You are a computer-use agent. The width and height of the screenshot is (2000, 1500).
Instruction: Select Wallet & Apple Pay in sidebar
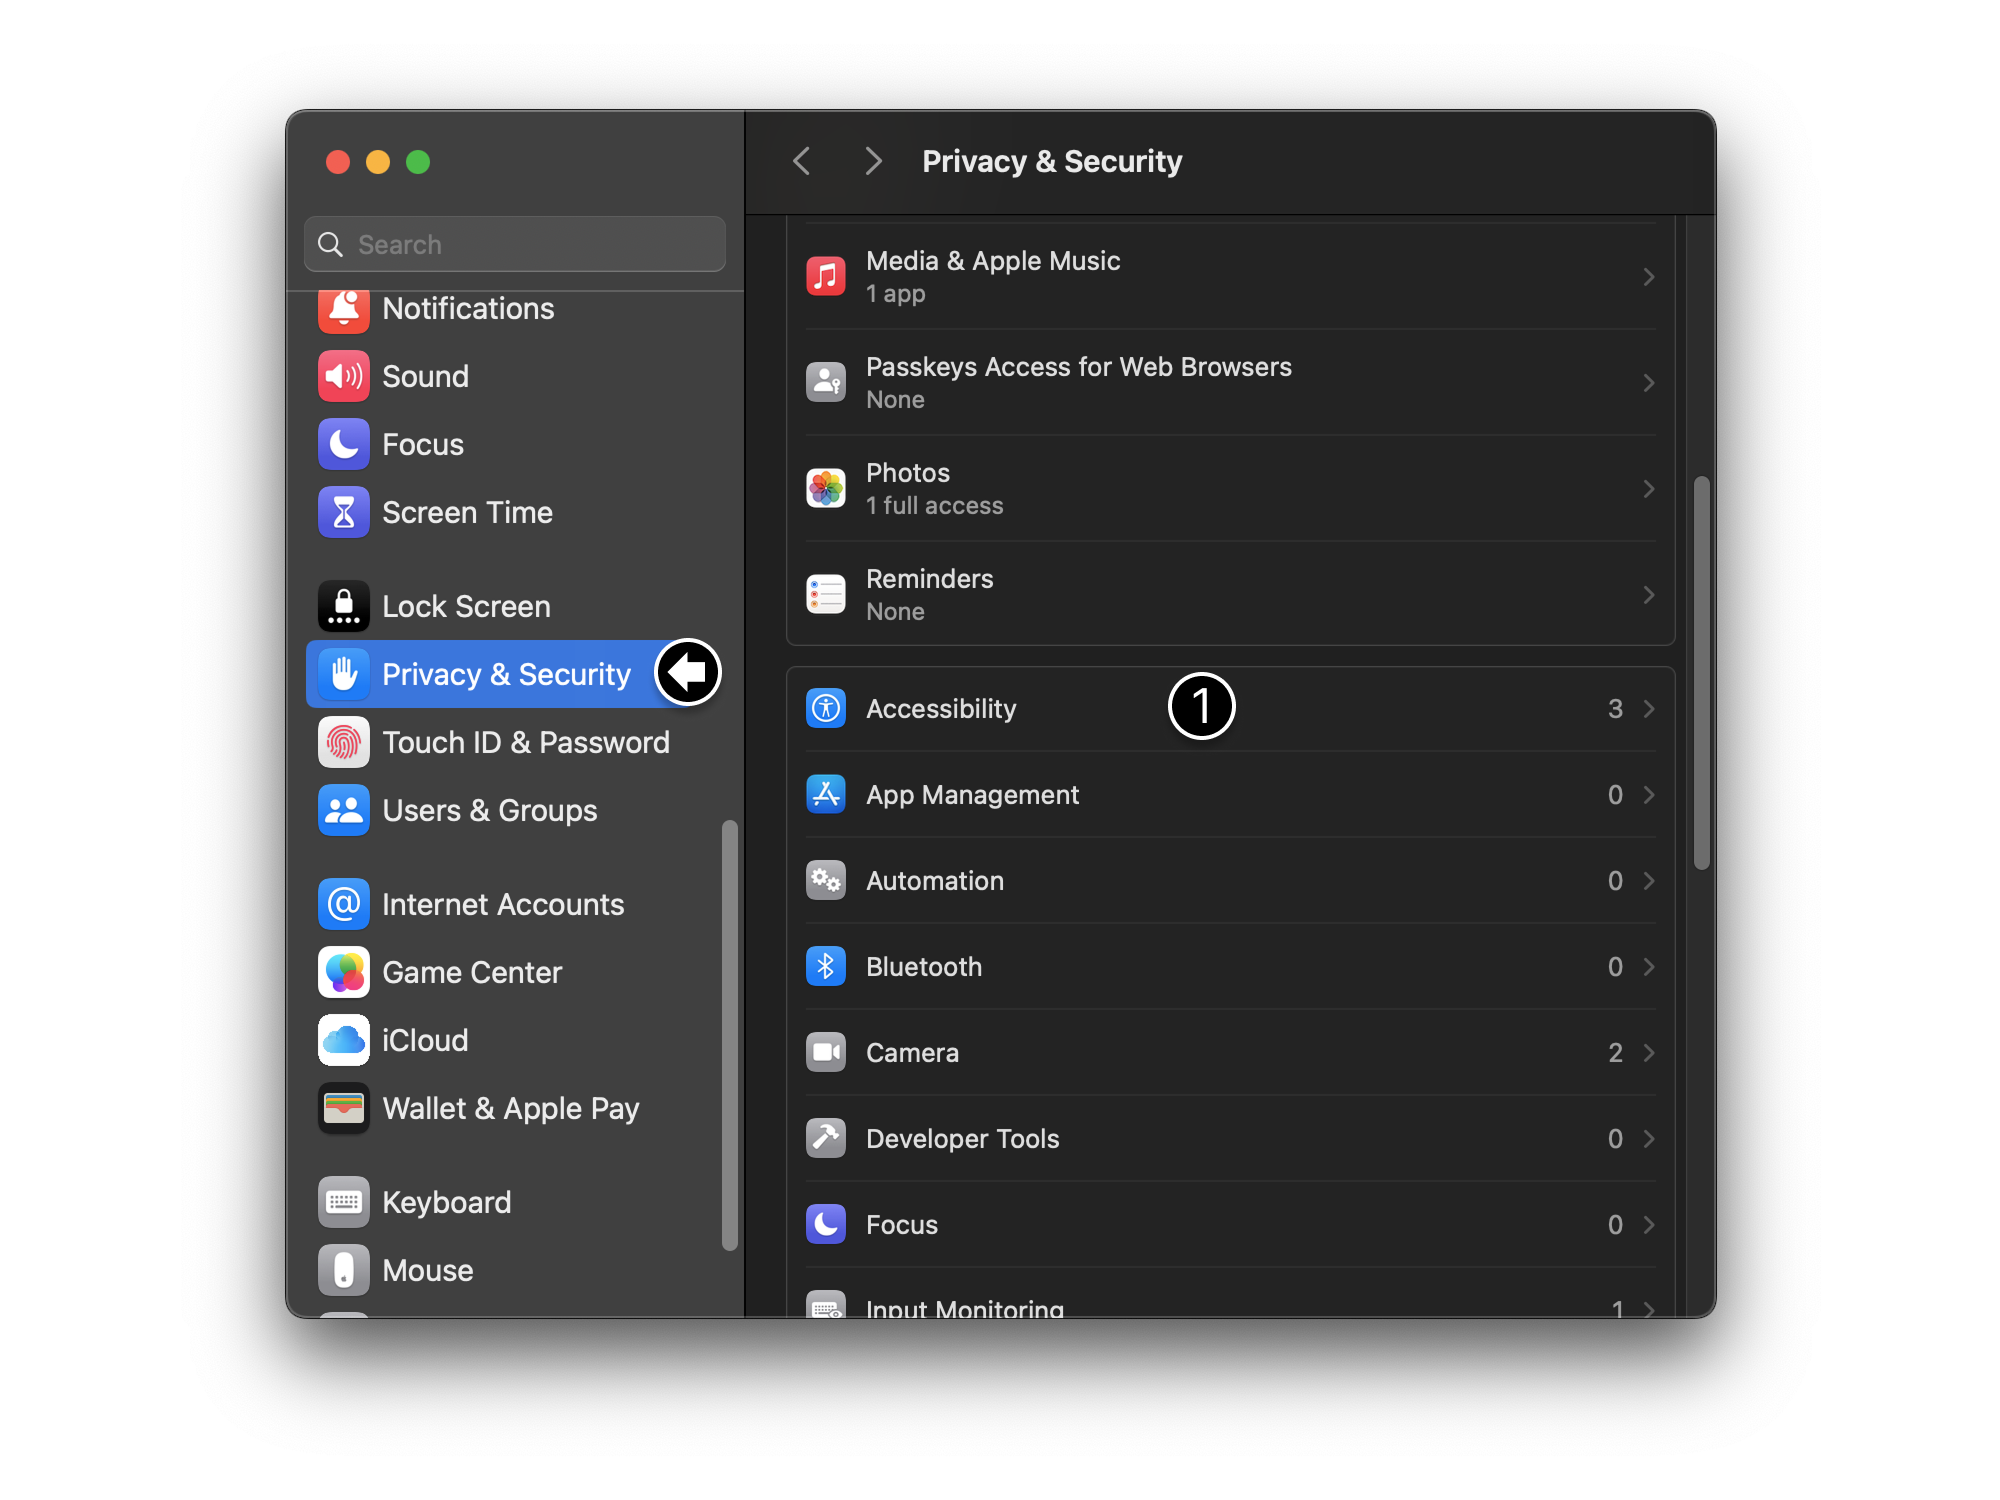[x=510, y=1109]
